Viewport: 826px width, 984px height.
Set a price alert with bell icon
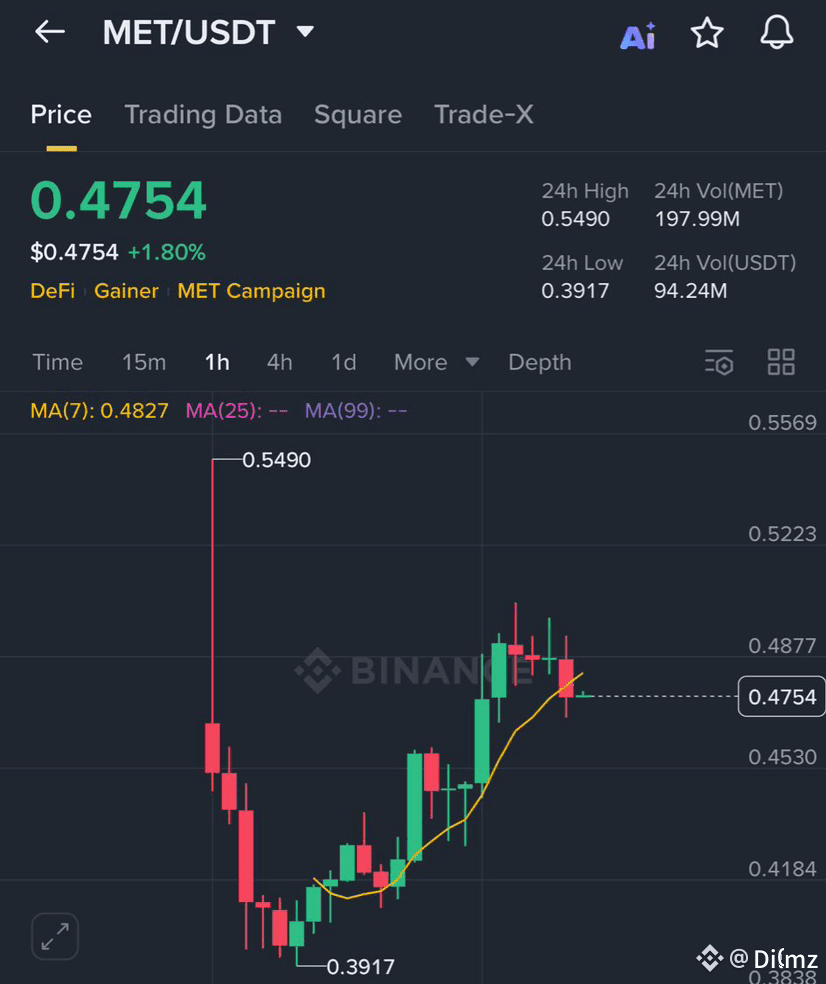(777, 33)
